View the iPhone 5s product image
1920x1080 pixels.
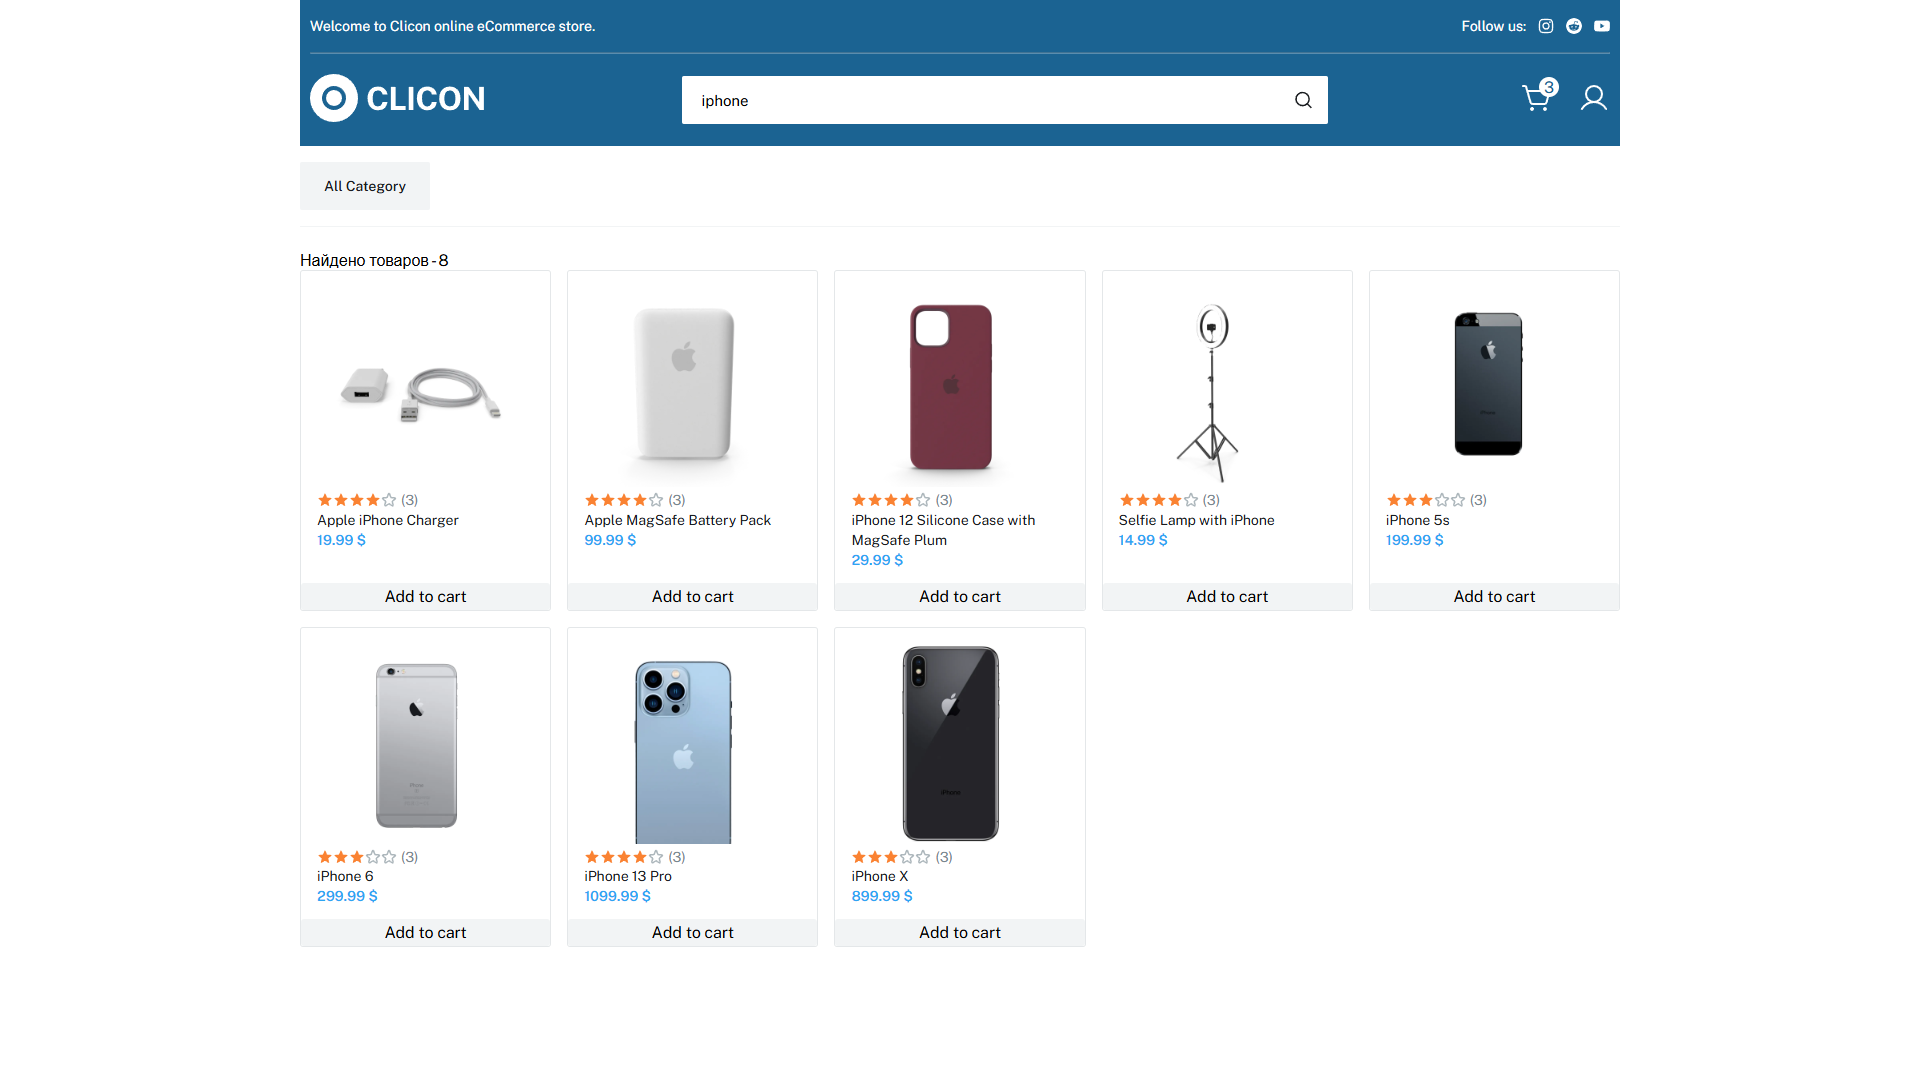[x=1488, y=384]
